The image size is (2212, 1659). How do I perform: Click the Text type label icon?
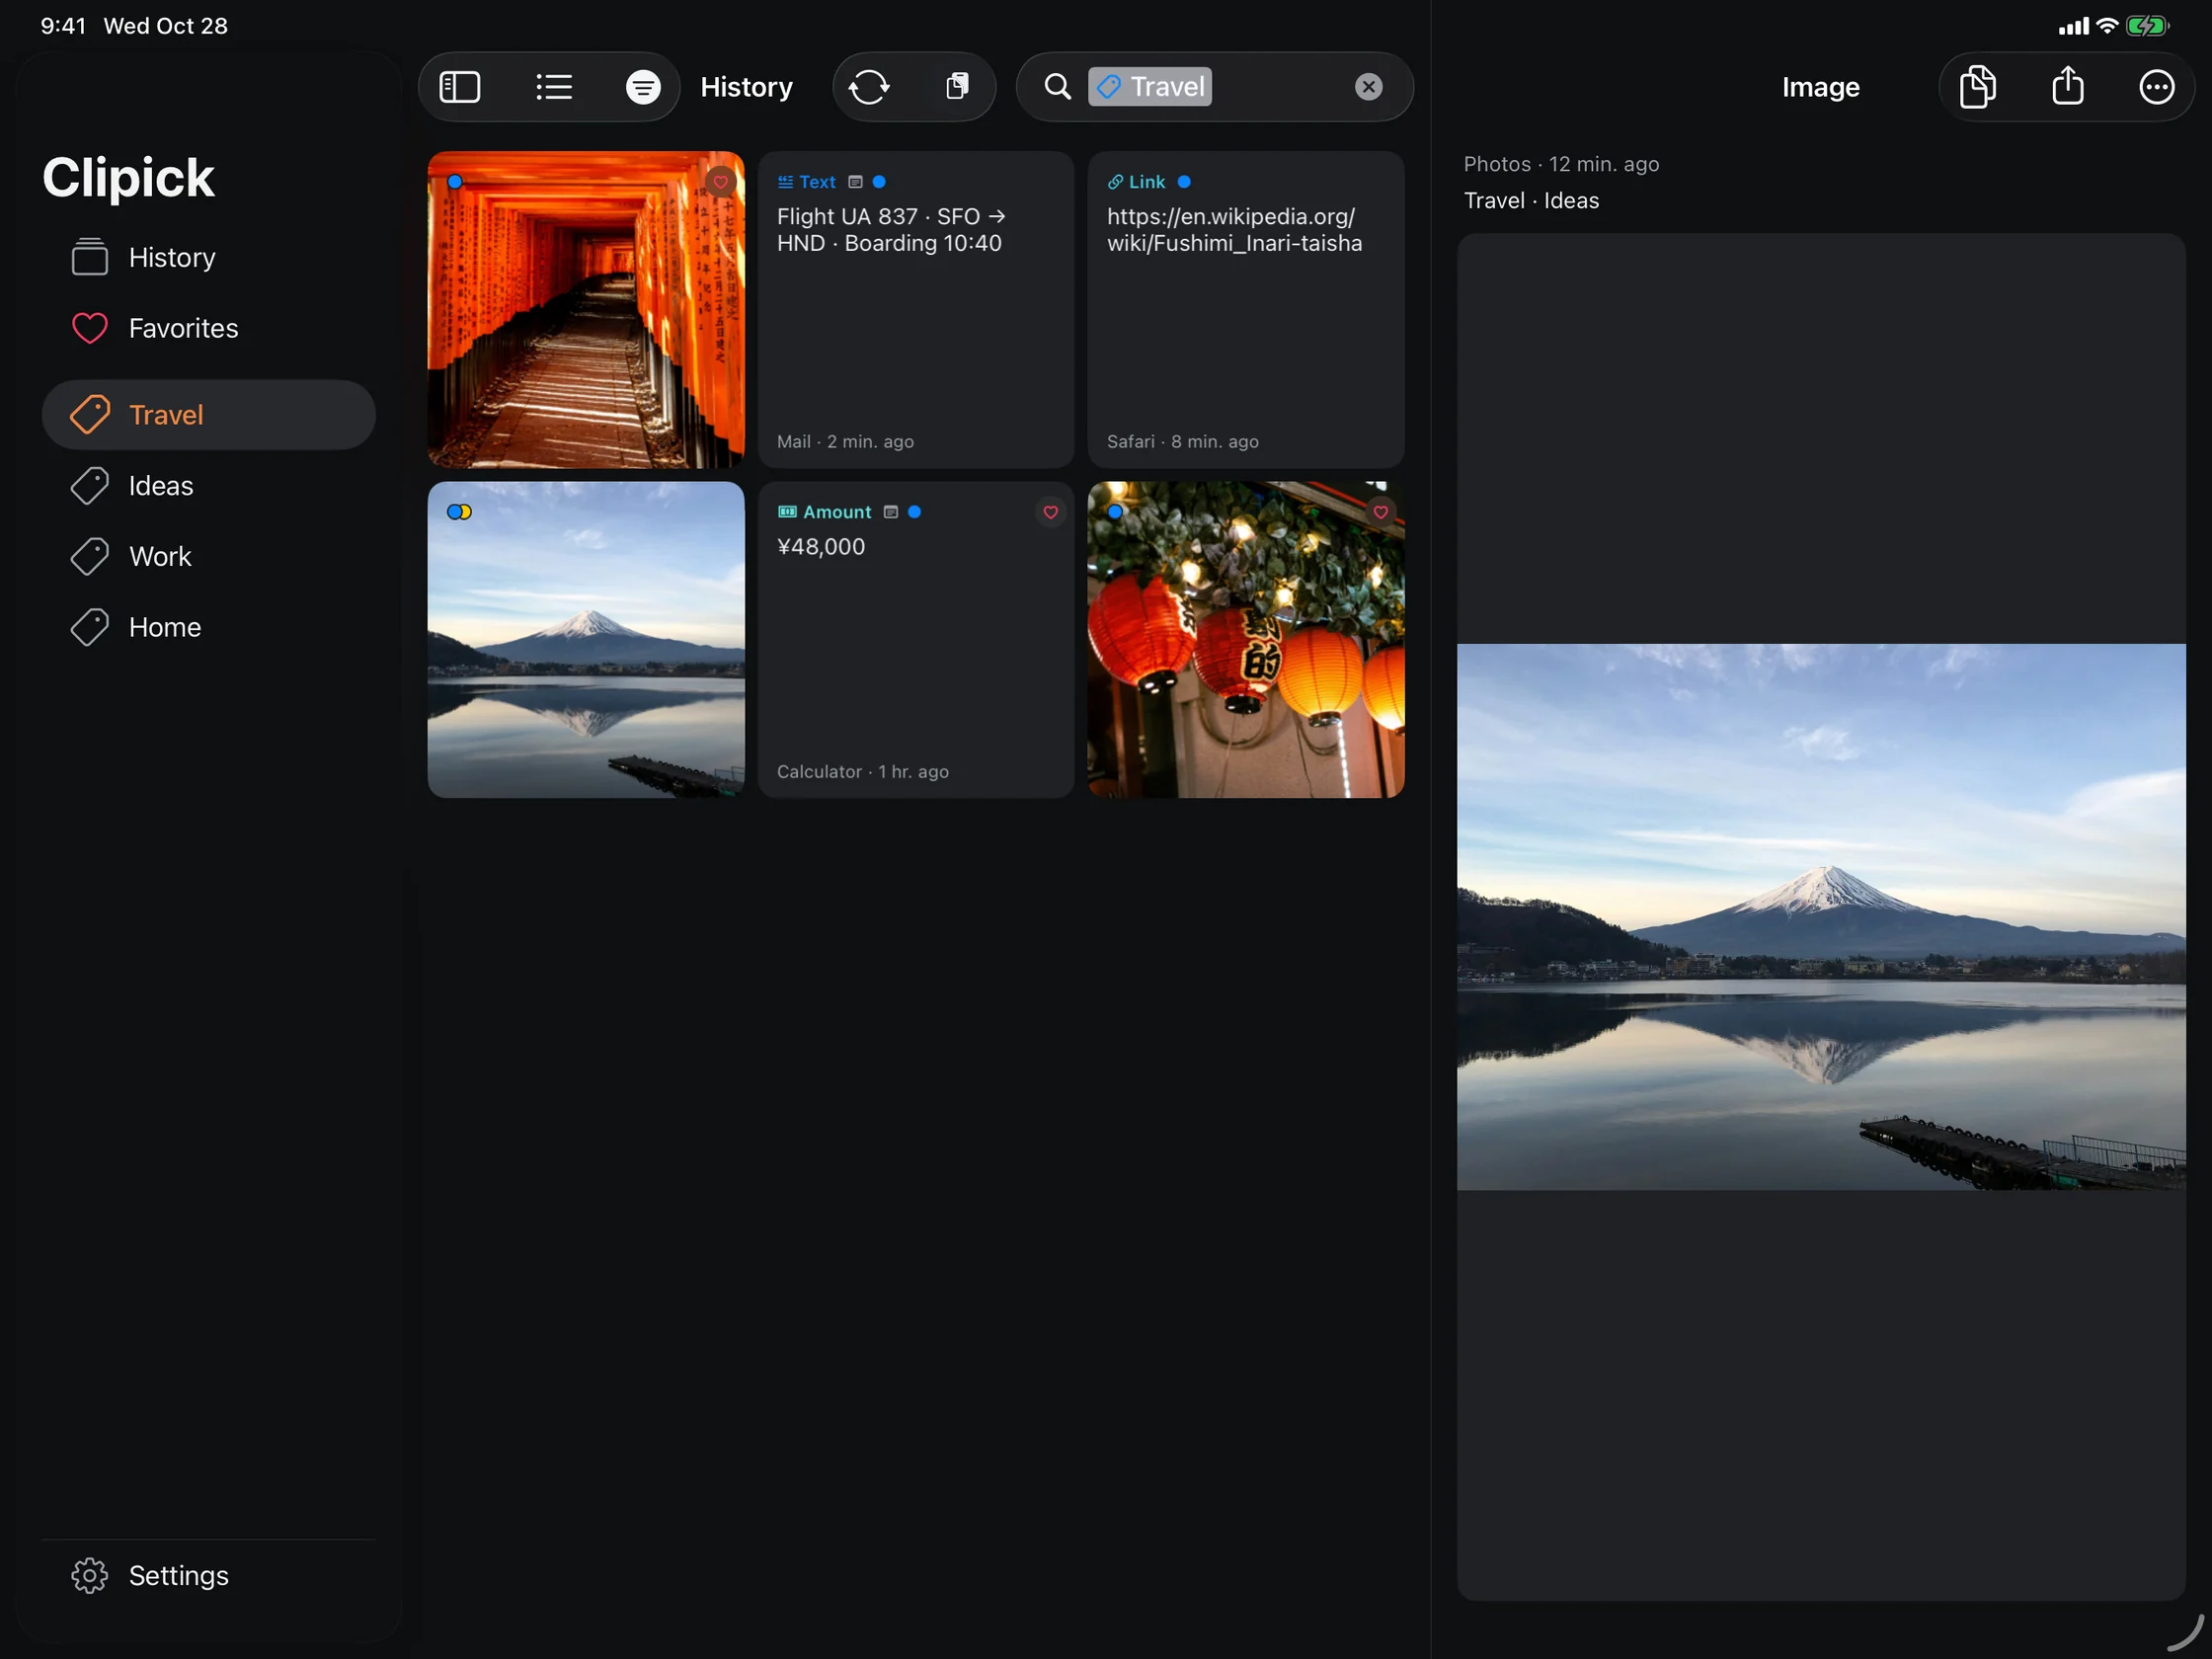(785, 182)
